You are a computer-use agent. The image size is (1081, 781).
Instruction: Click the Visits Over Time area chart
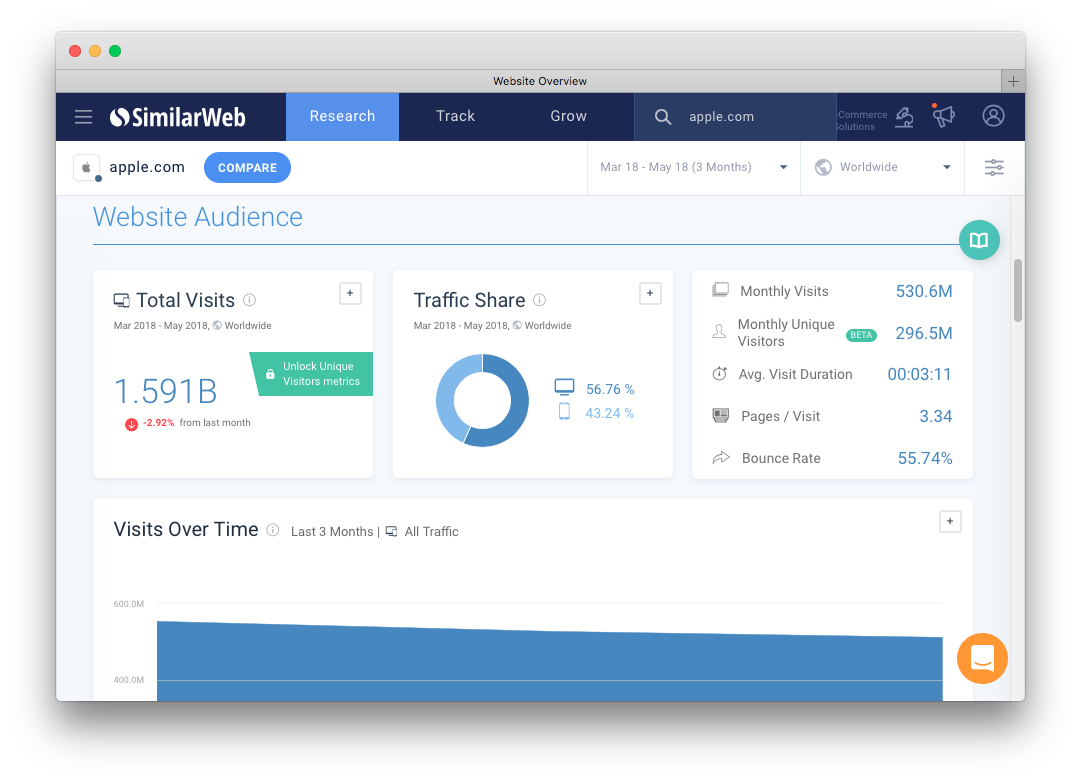(x=549, y=660)
